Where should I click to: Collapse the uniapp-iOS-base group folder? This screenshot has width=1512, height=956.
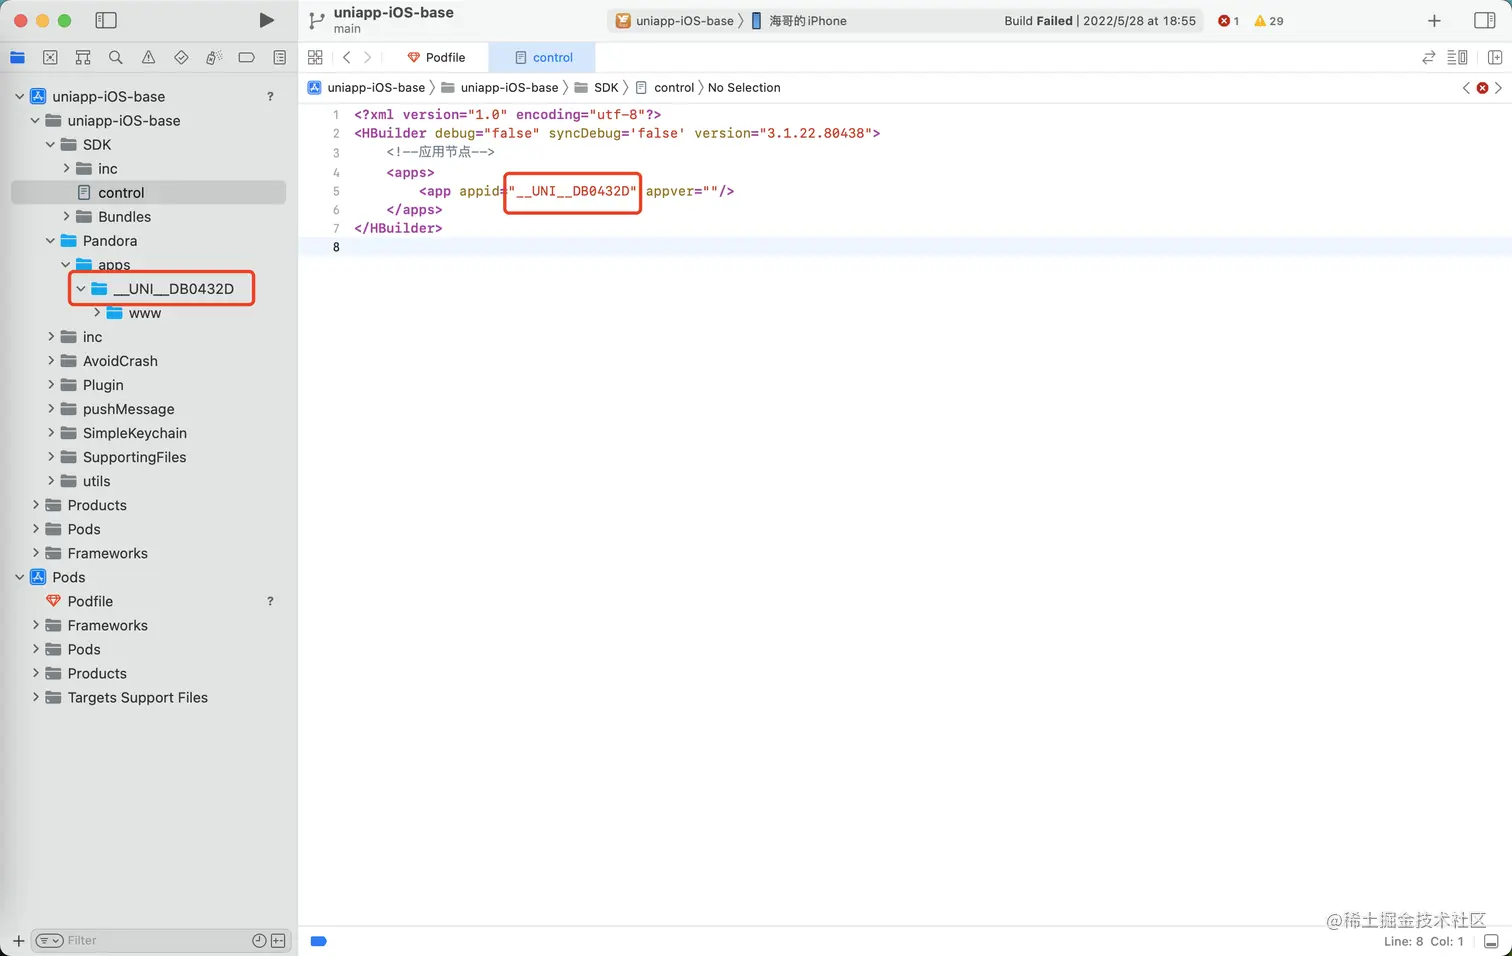pos(35,120)
